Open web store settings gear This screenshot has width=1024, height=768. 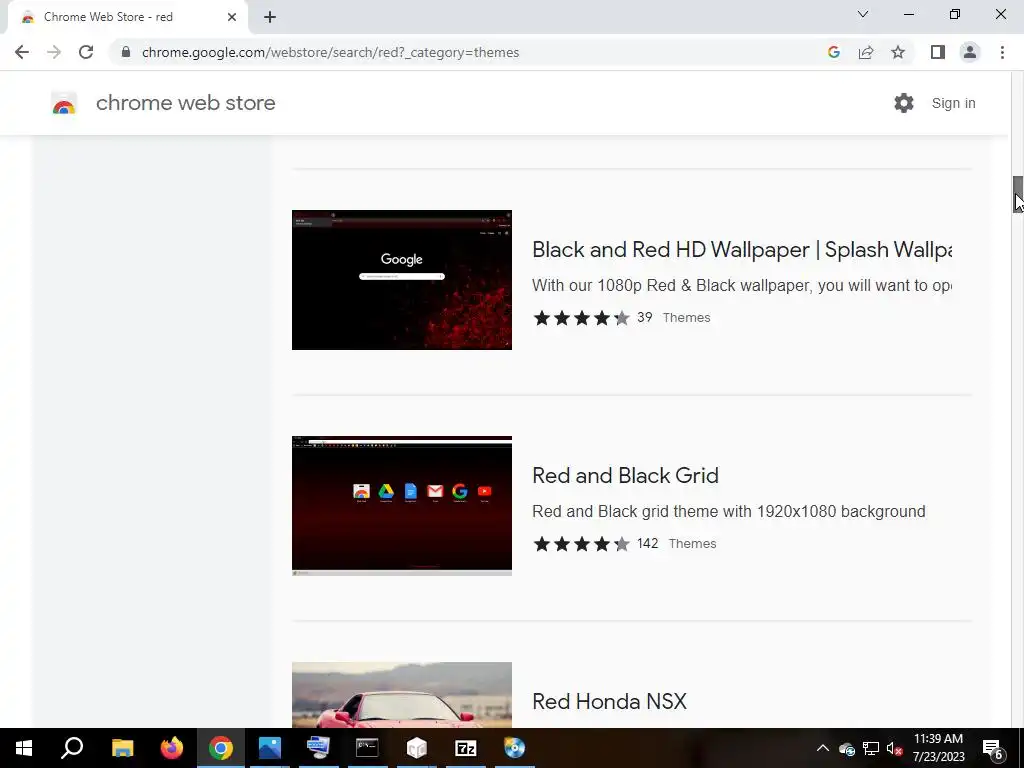pyautogui.click(x=904, y=103)
